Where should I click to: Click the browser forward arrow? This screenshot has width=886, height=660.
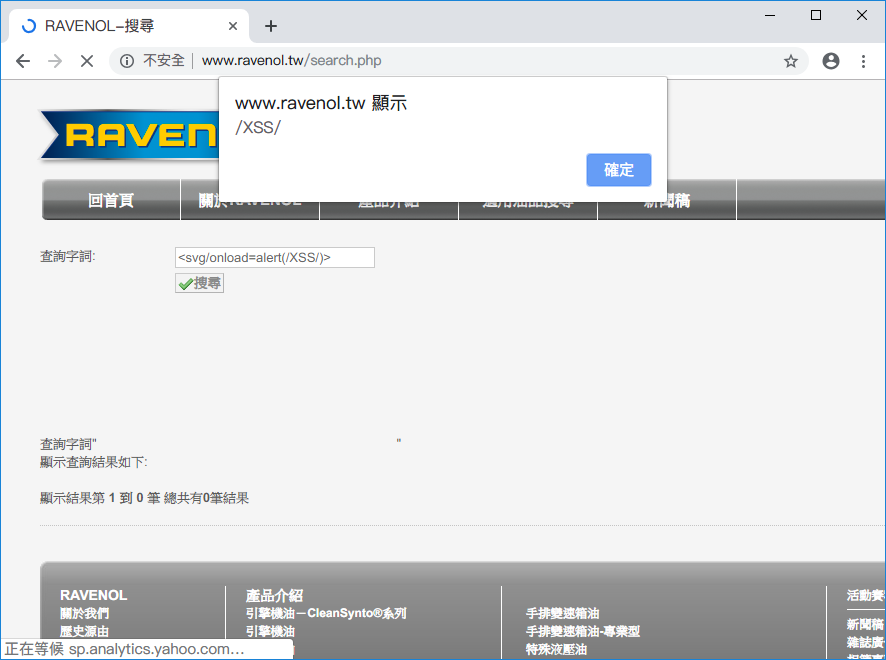click(x=55, y=60)
